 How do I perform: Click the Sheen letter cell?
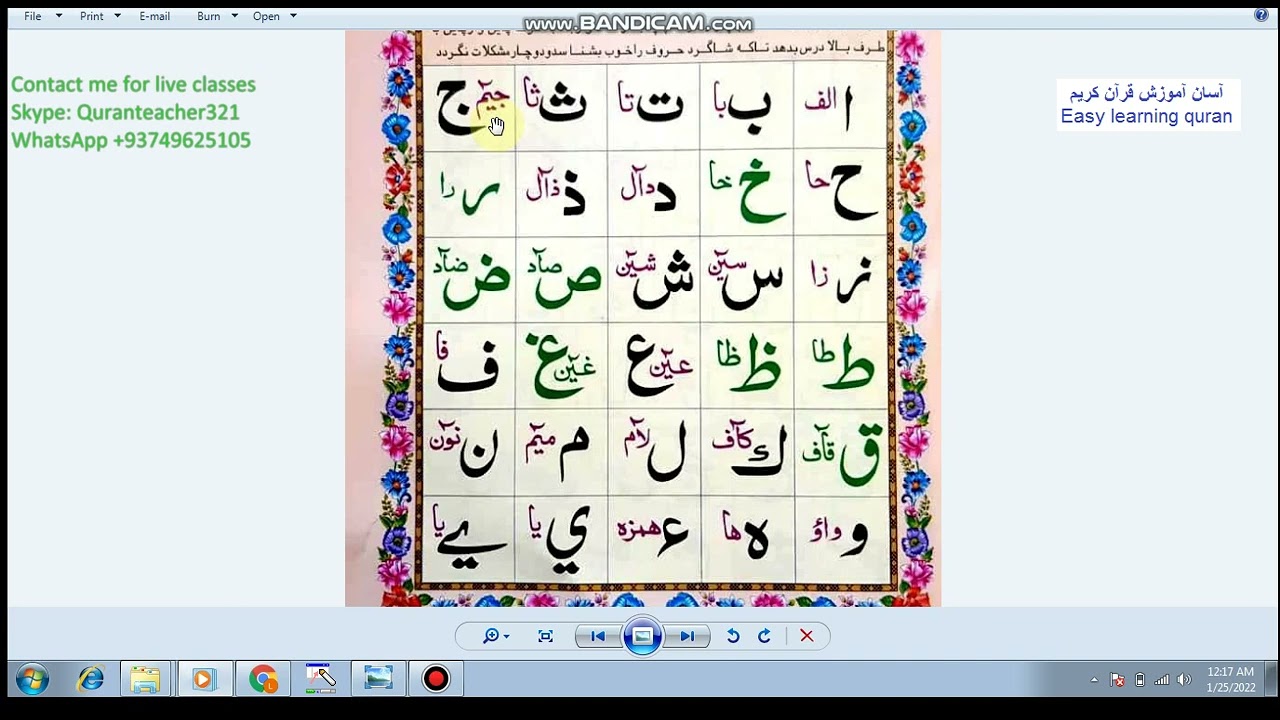point(654,279)
